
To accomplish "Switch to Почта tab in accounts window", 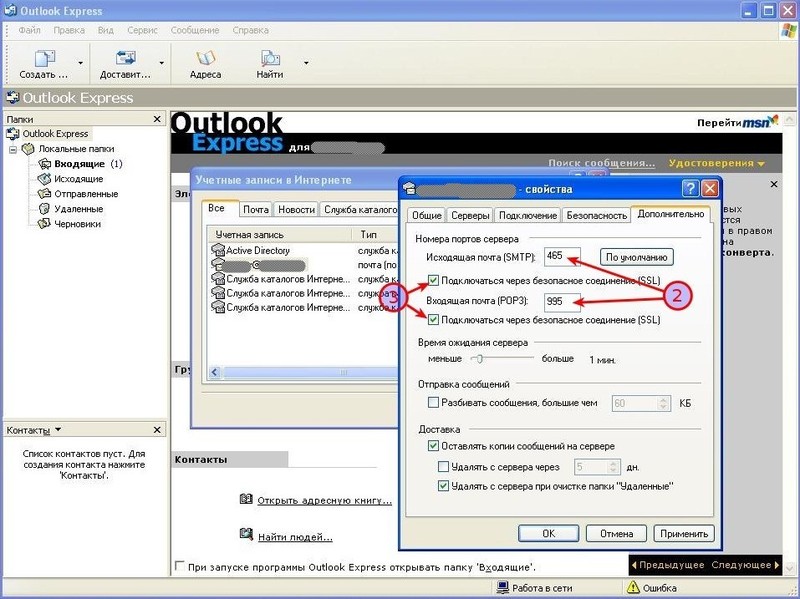I will 256,210.
